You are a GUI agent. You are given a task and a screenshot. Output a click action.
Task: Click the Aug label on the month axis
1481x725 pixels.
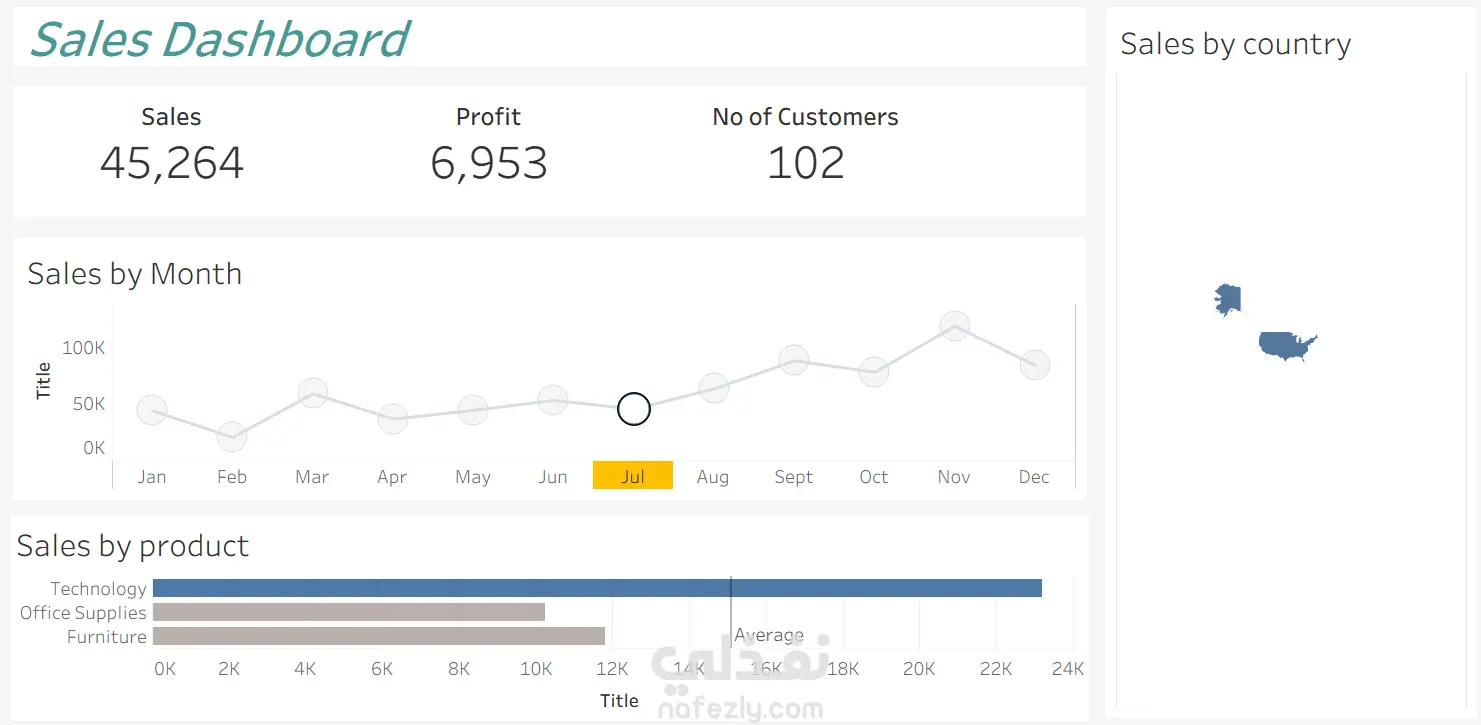[713, 477]
